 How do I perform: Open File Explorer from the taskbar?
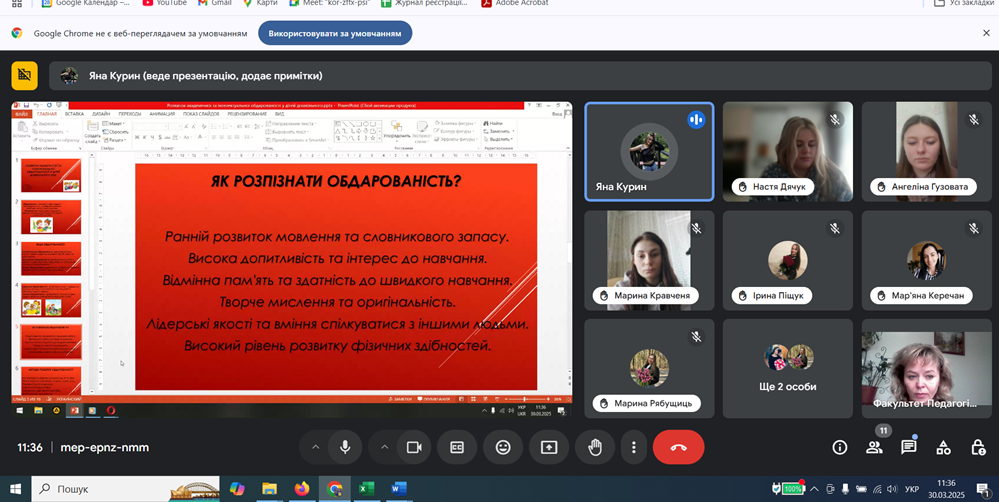pyautogui.click(x=270, y=489)
